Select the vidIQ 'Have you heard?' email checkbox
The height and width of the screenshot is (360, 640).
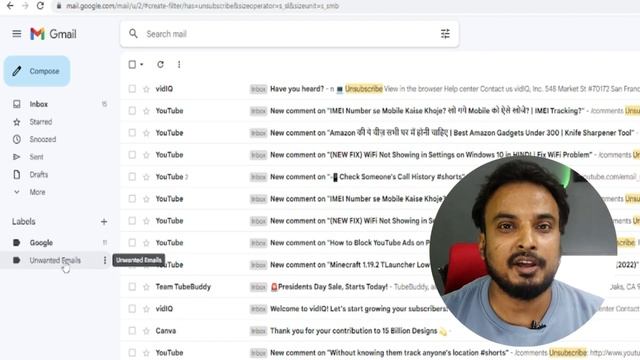pos(132,89)
